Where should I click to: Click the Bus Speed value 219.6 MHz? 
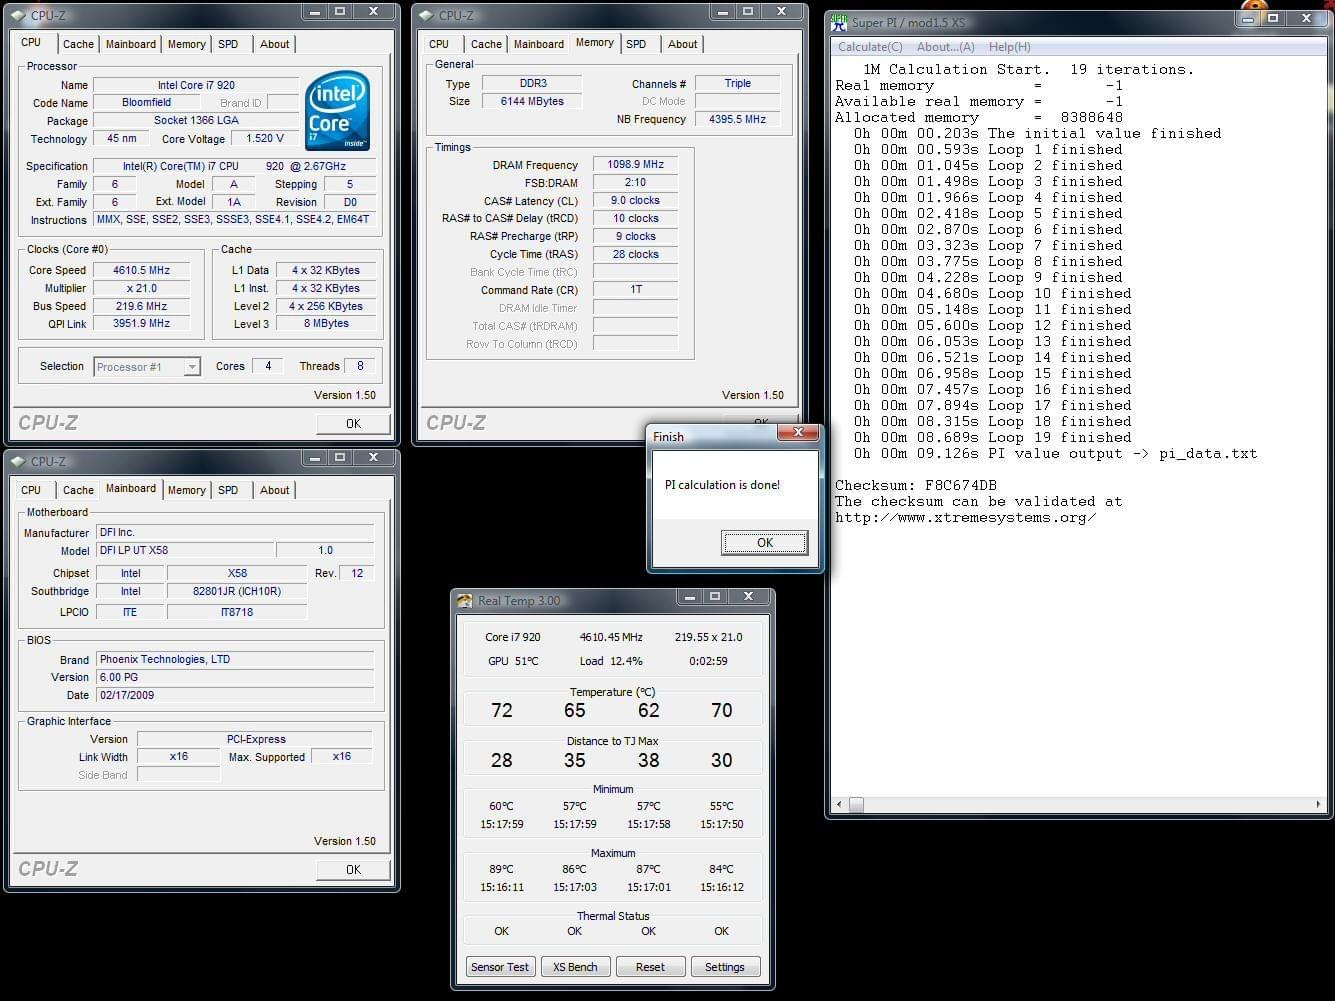[x=141, y=306]
